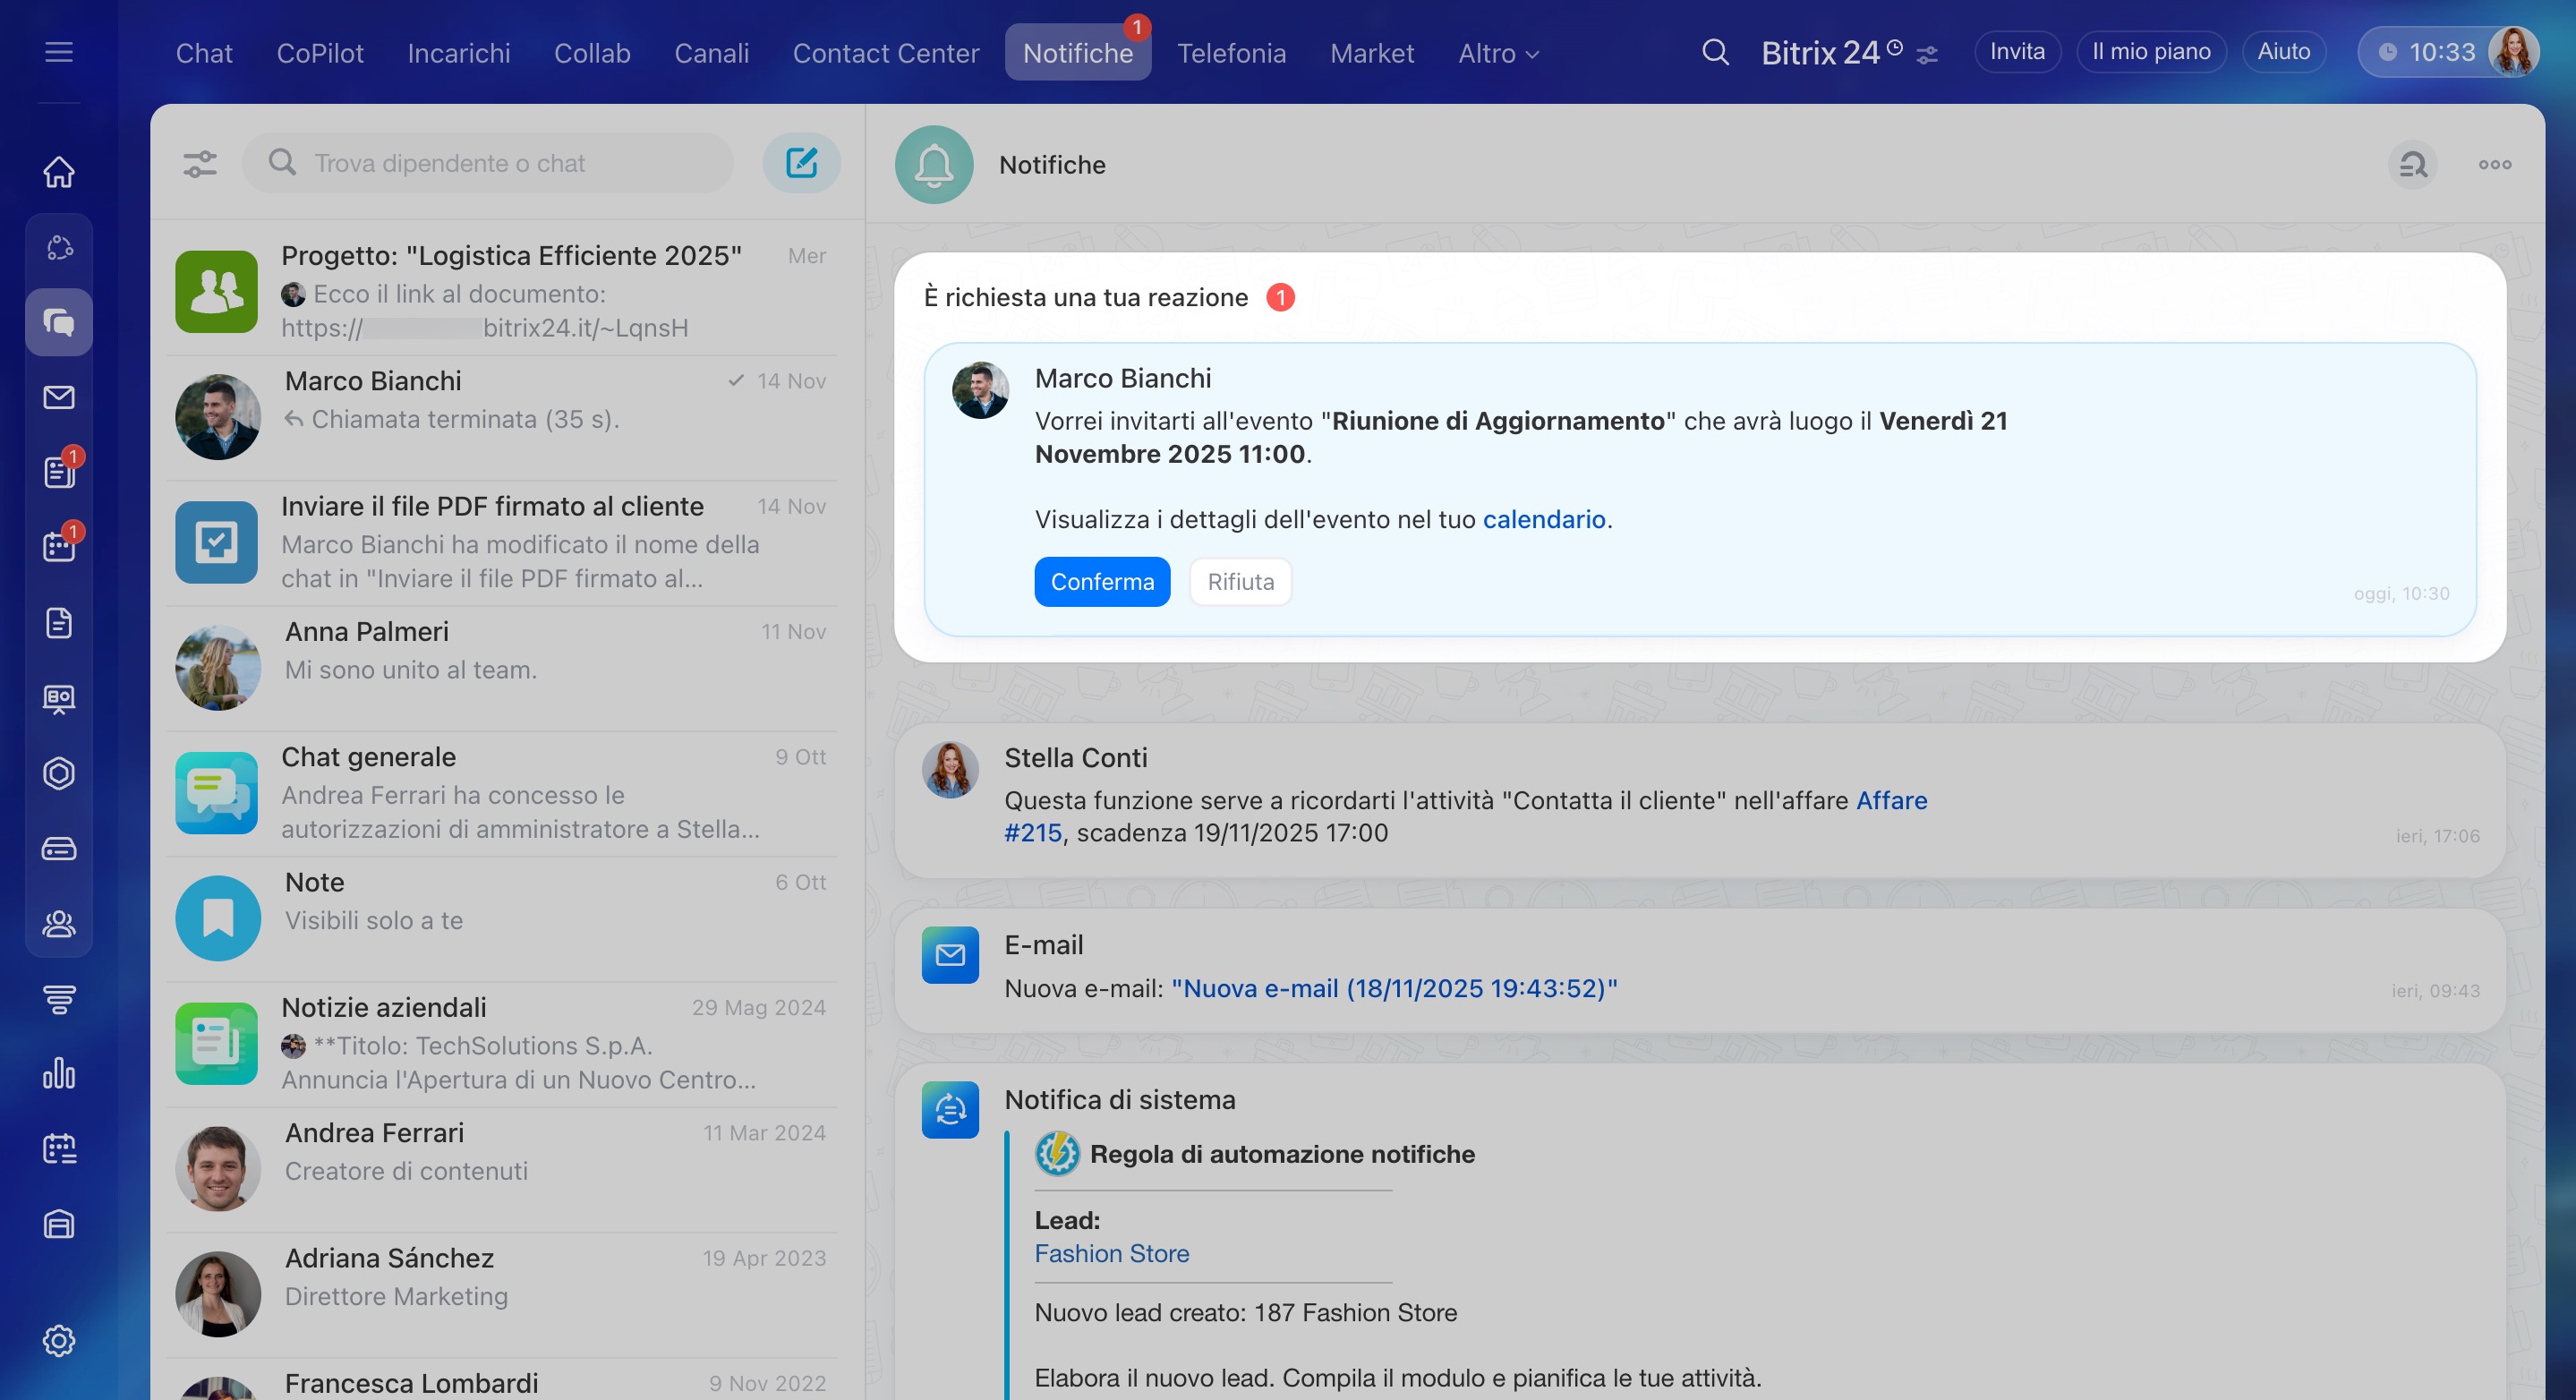Click the home icon in sidebar
The width and height of the screenshot is (2576, 1400).
tap(59, 172)
